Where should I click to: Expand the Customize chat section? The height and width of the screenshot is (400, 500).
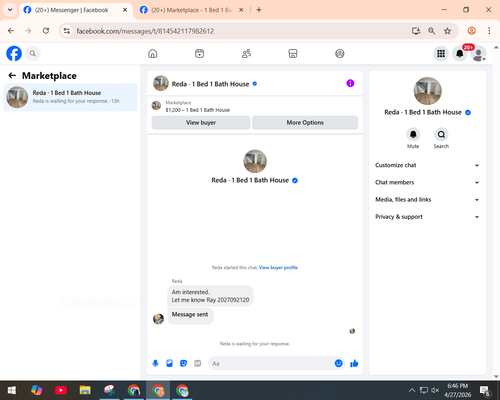coord(427,165)
